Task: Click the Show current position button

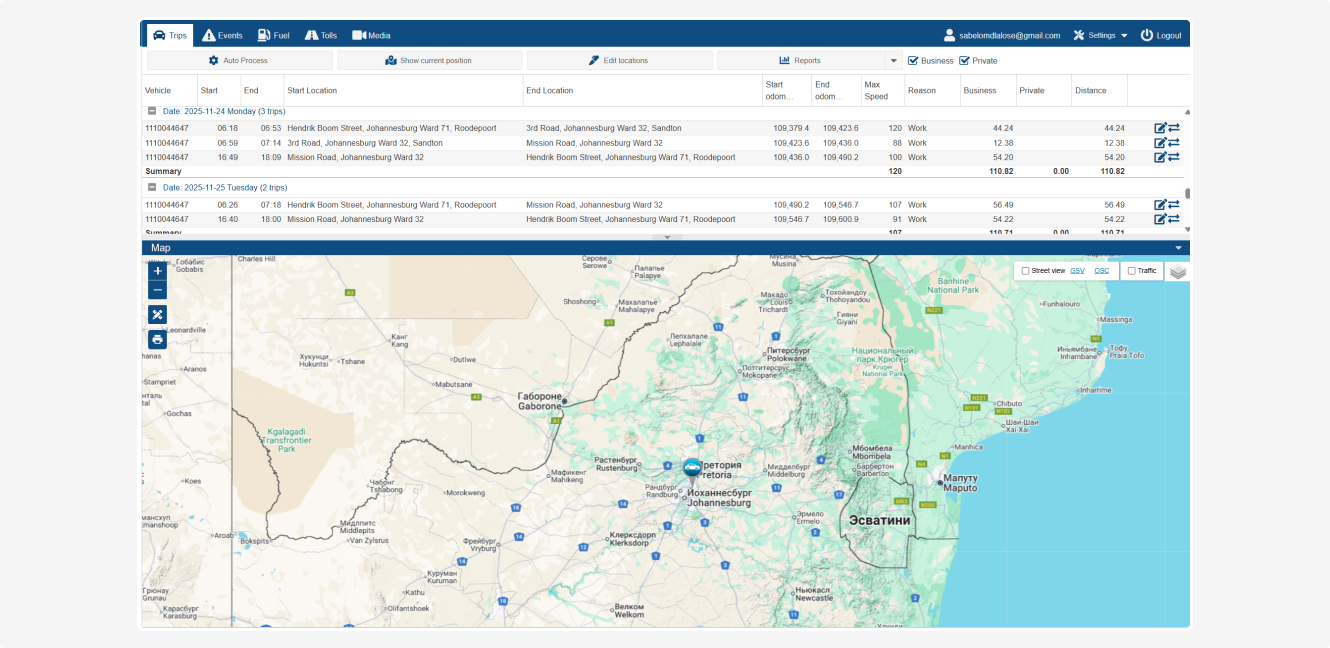Action: [429, 61]
